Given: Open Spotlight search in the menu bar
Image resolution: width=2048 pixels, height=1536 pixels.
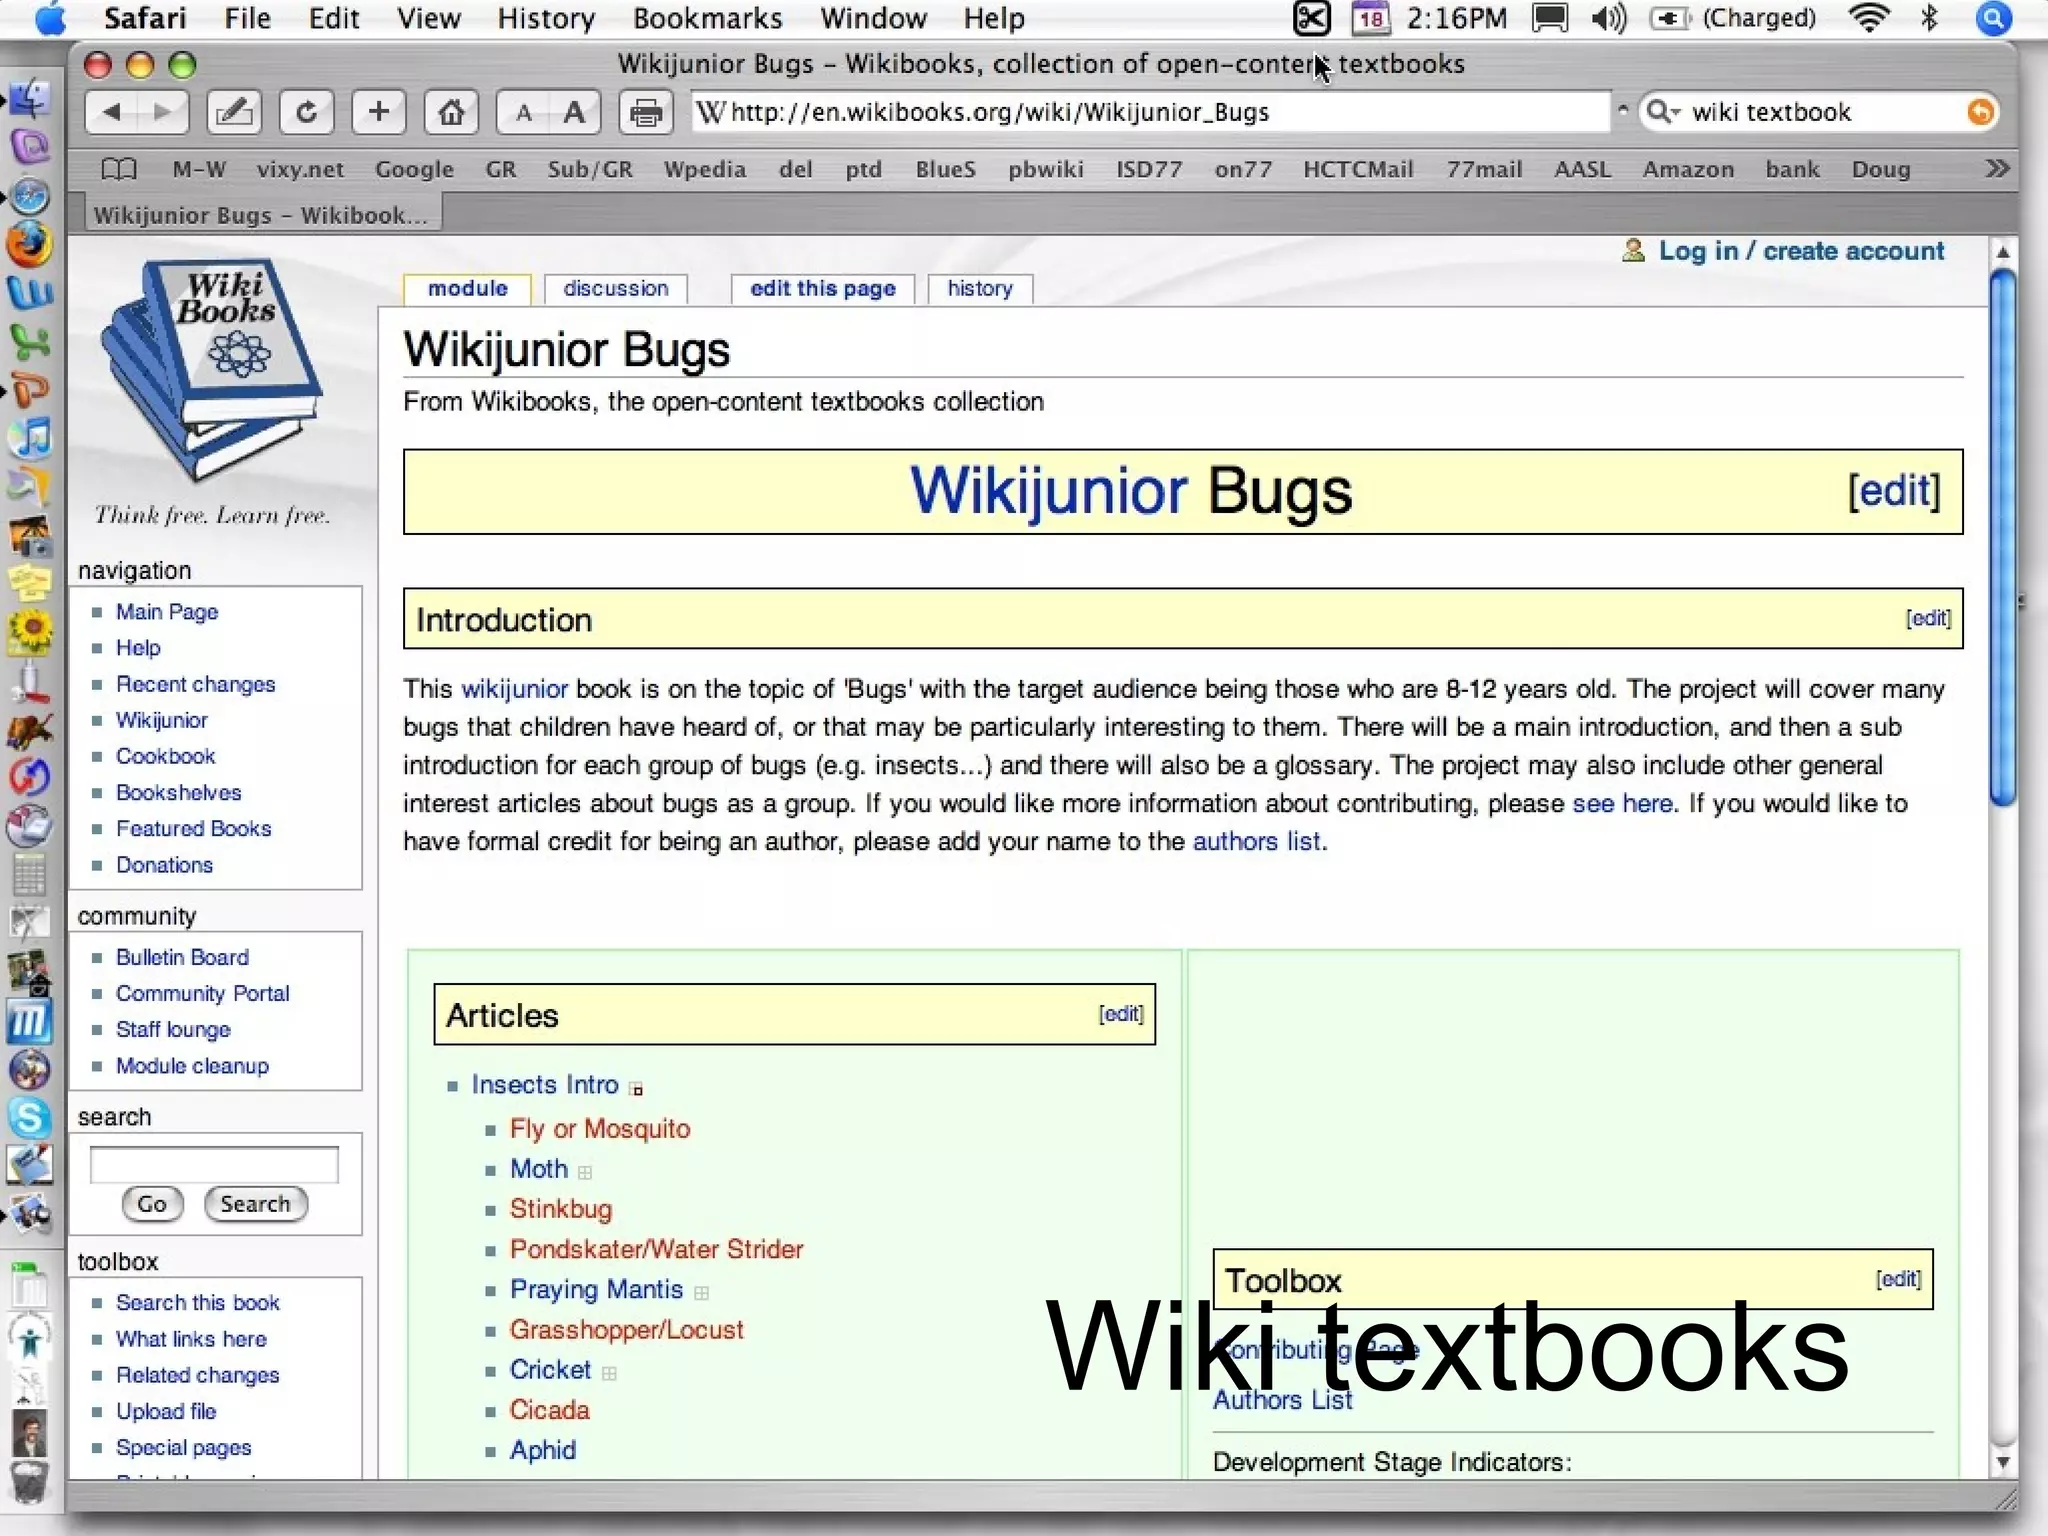Looking at the screenshot, I should point(1993,18).
